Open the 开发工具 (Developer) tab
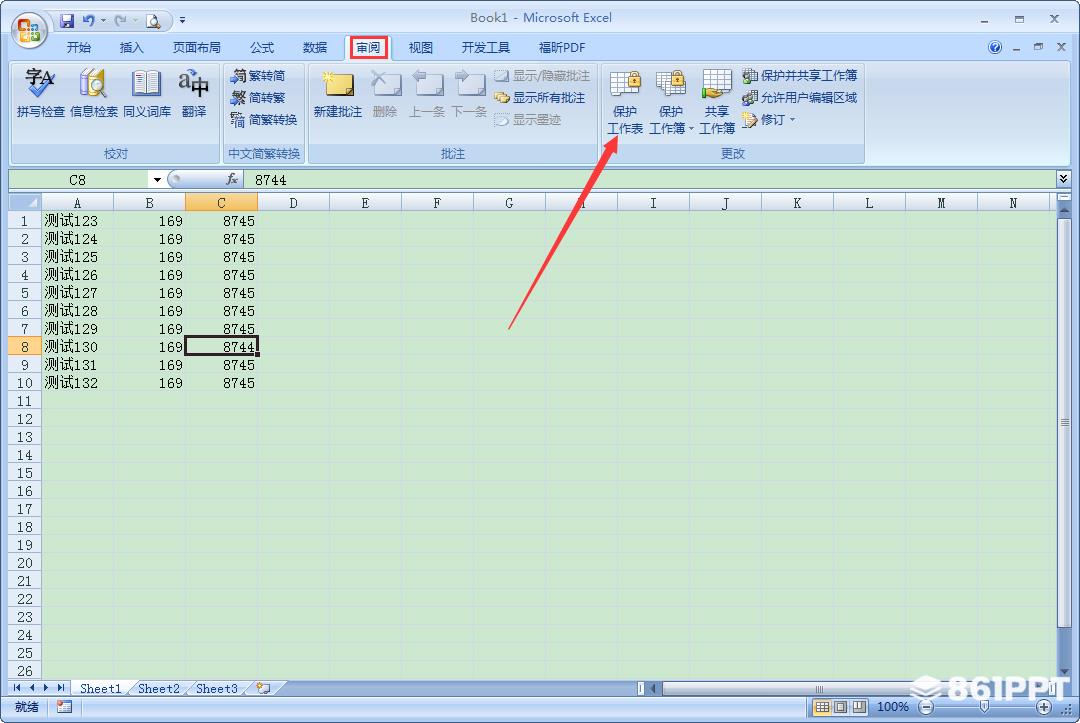This screenshot has width=1080, height=723. (x=486, y=48)
